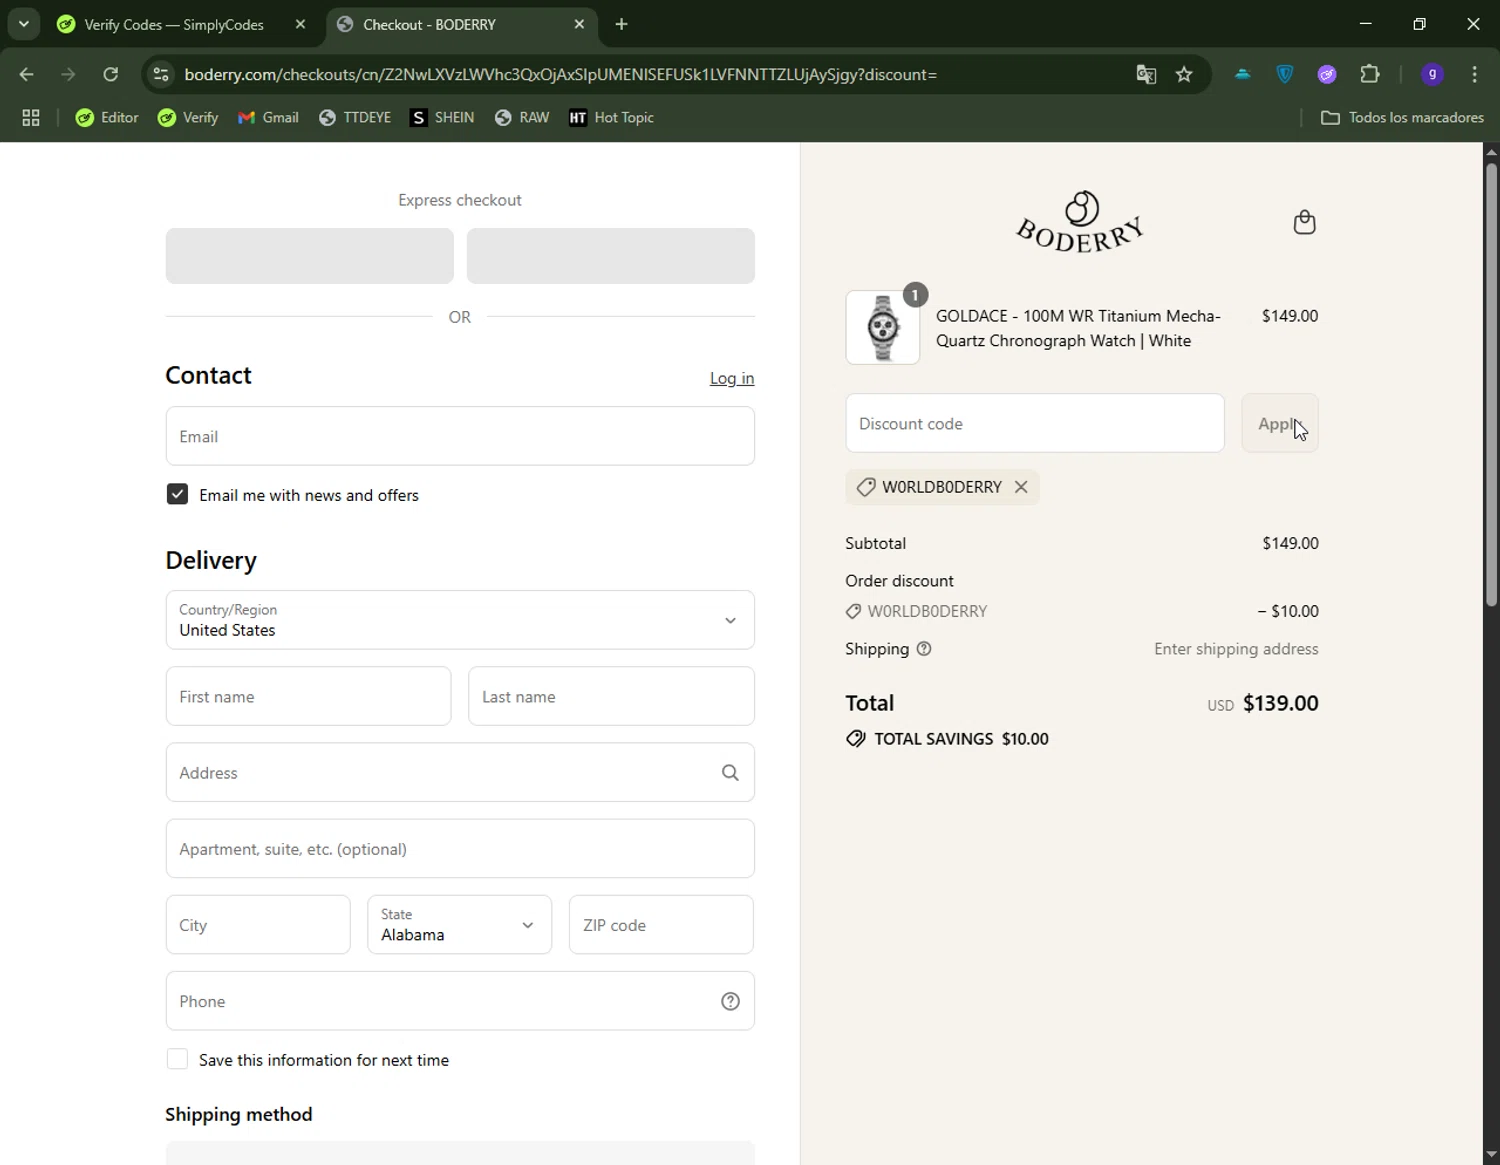Click the WORLDBODERRY tag under Order discount

pyautogui.click(x=917, y=611)
